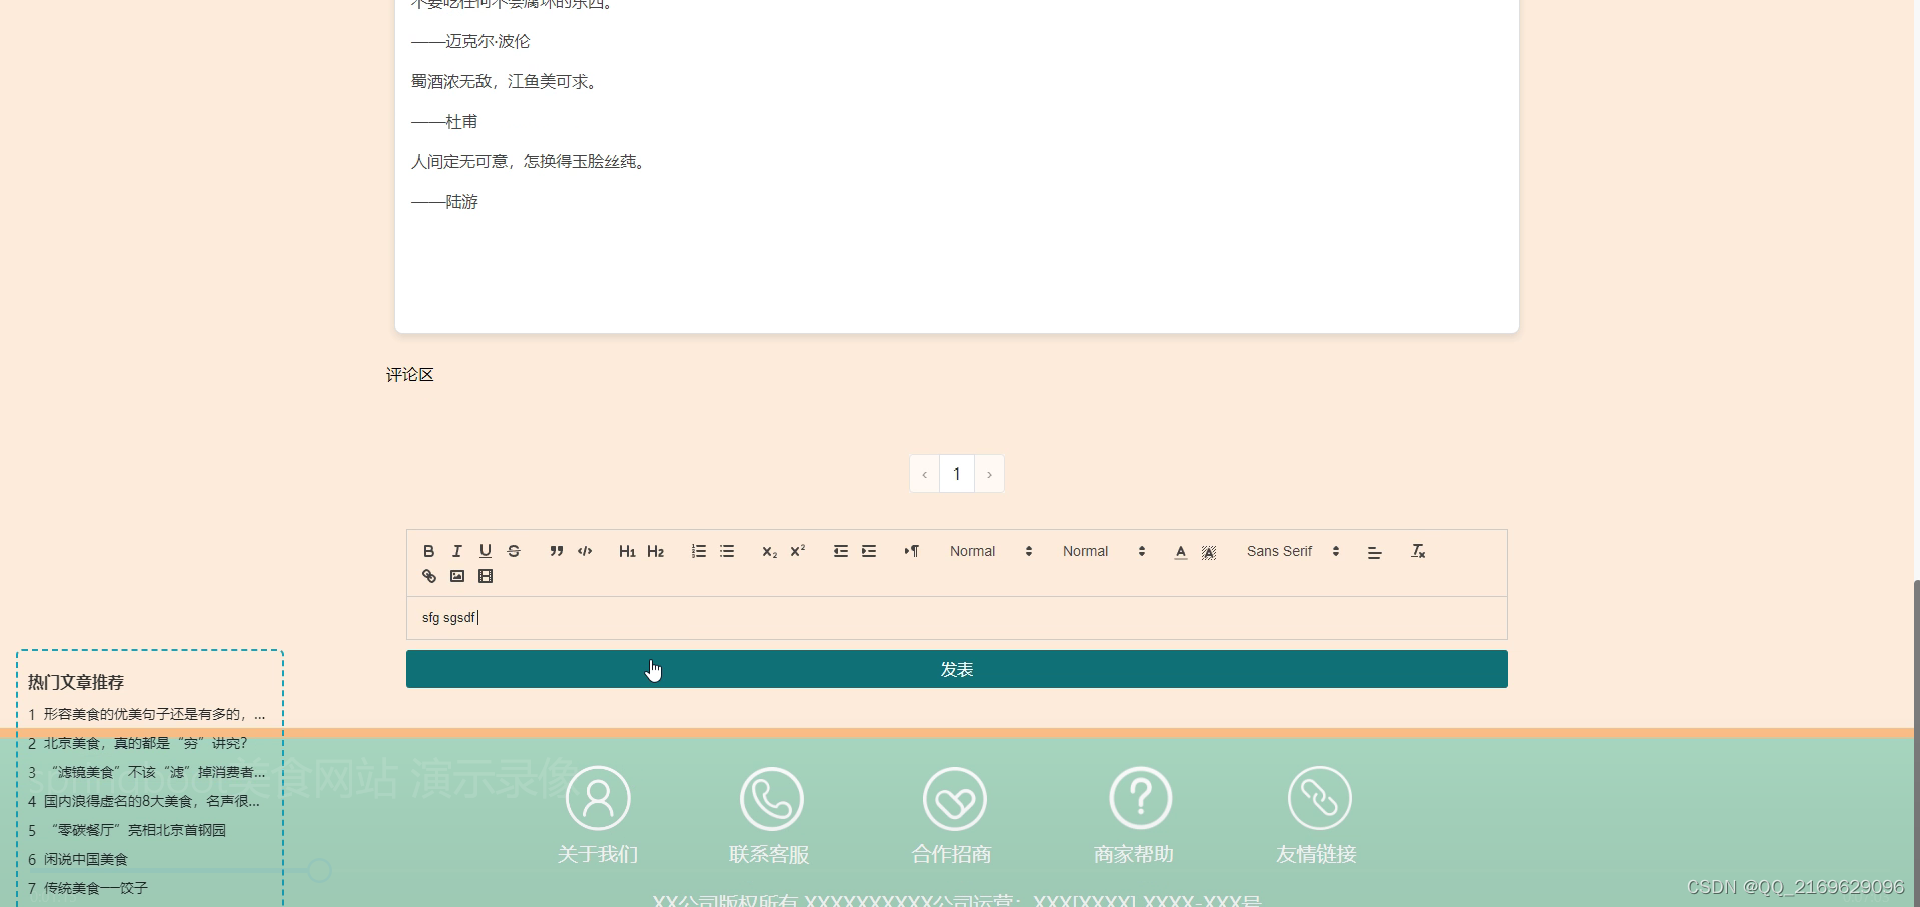Open hot article 形容美食的优美句子还是有多的
1920x907 pixels.
tap(147, 714)
